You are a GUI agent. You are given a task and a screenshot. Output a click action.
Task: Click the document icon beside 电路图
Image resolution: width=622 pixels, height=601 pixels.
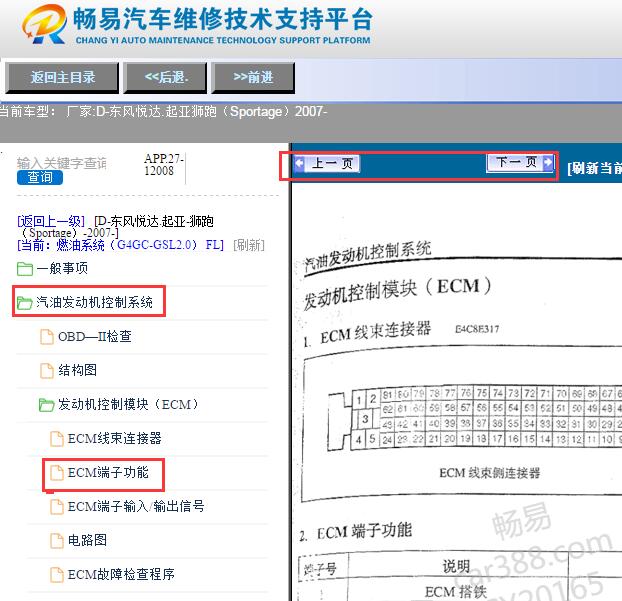tap(57, 541)
